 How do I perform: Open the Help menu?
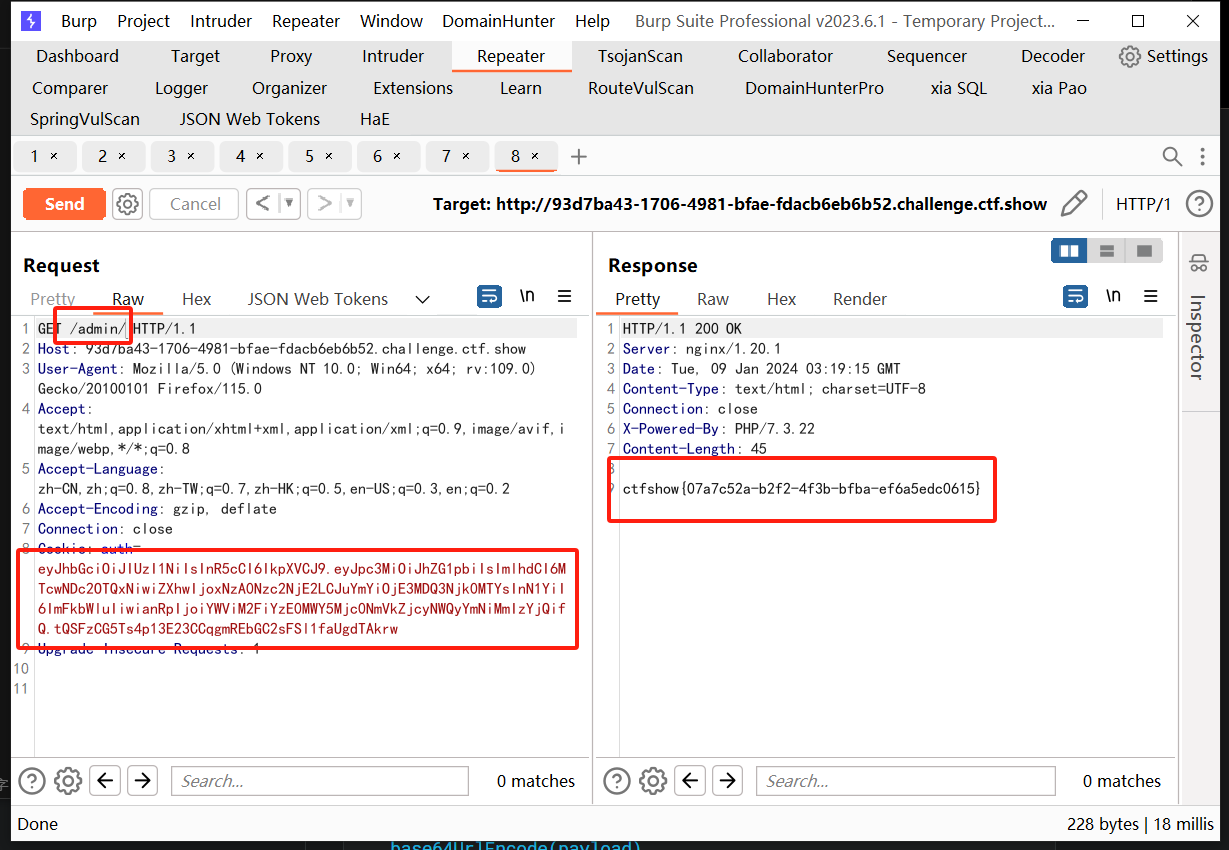coord(592,21)
